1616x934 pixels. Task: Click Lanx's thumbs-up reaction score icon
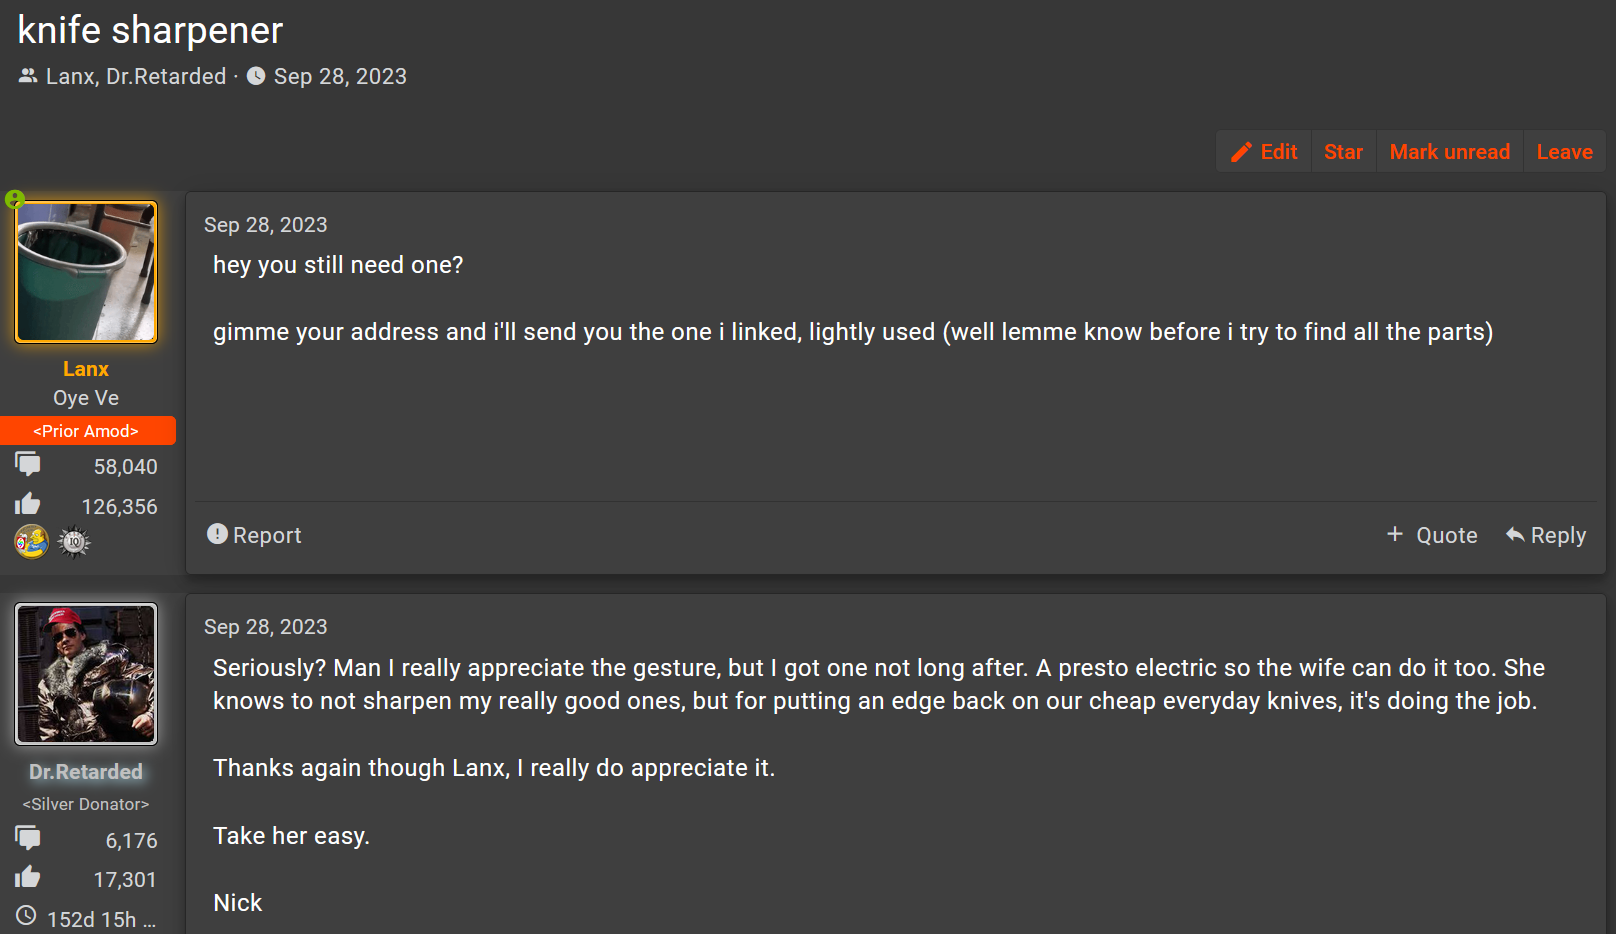tap(28, 504)
